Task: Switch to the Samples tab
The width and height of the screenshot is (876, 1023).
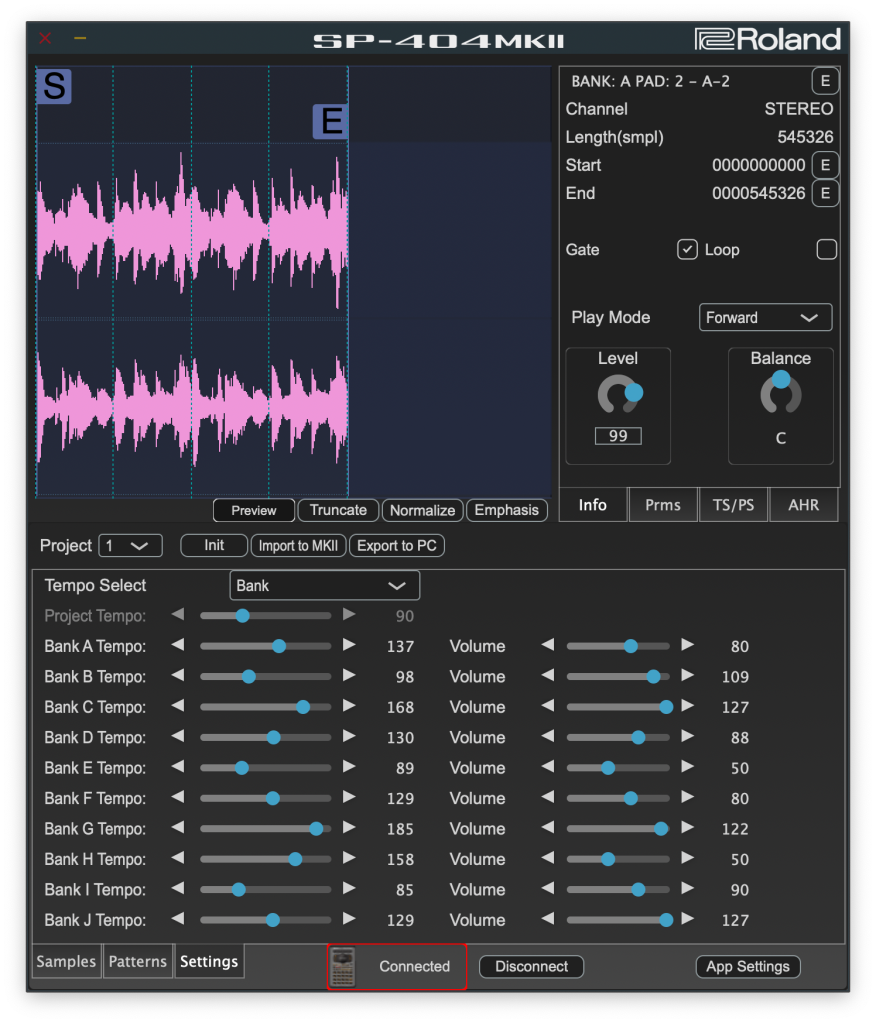Action: point(66,962)
